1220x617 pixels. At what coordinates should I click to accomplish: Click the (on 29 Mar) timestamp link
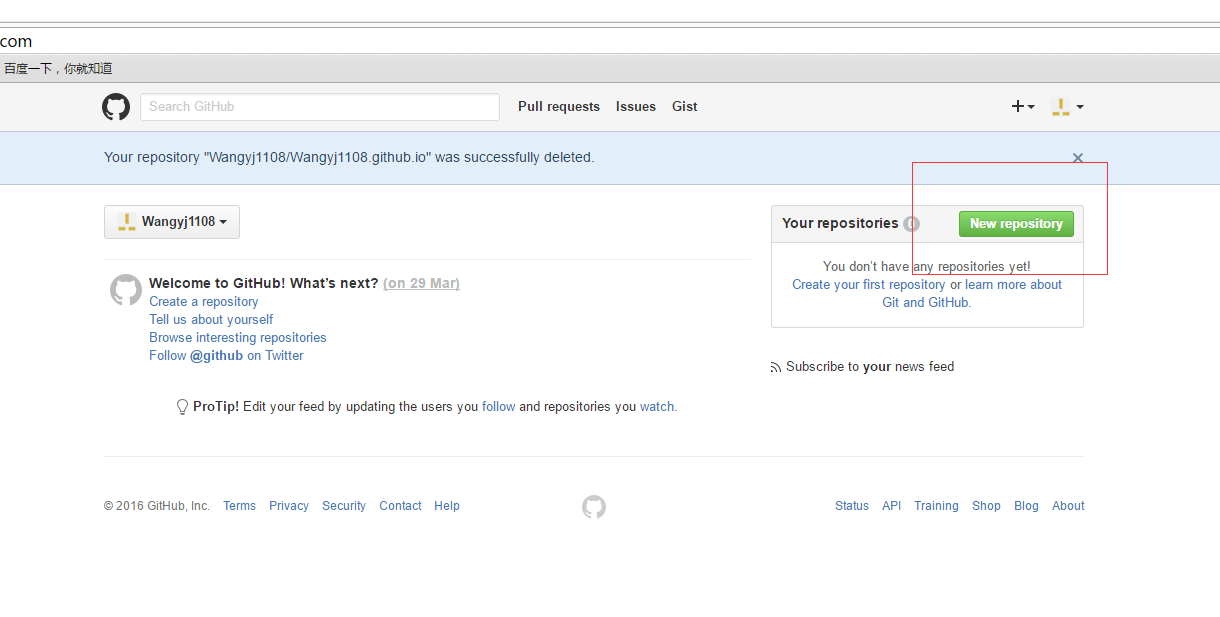pos(421,283)
